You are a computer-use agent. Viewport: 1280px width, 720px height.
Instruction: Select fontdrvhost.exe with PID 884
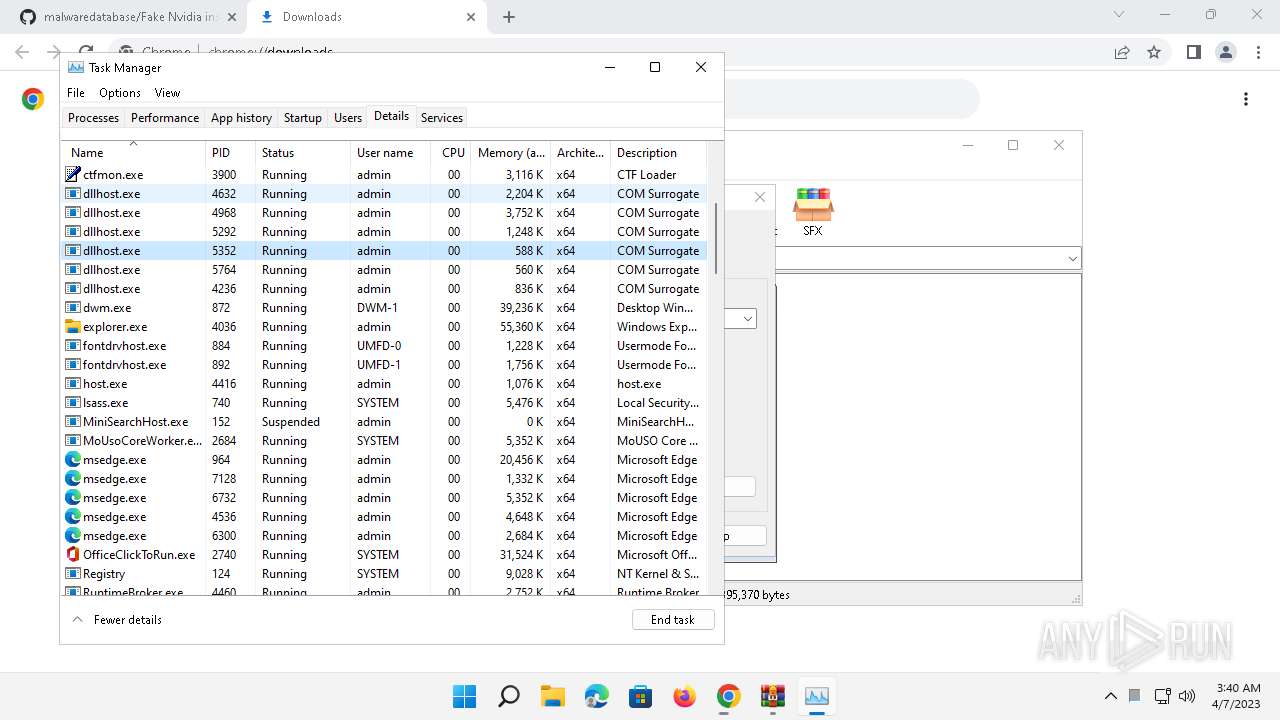385,346
